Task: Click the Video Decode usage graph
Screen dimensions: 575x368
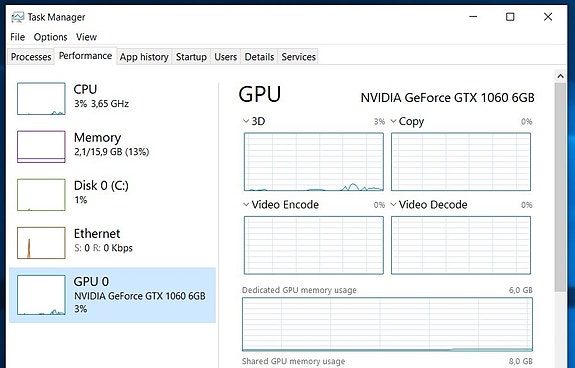Action: pos(461,245)
